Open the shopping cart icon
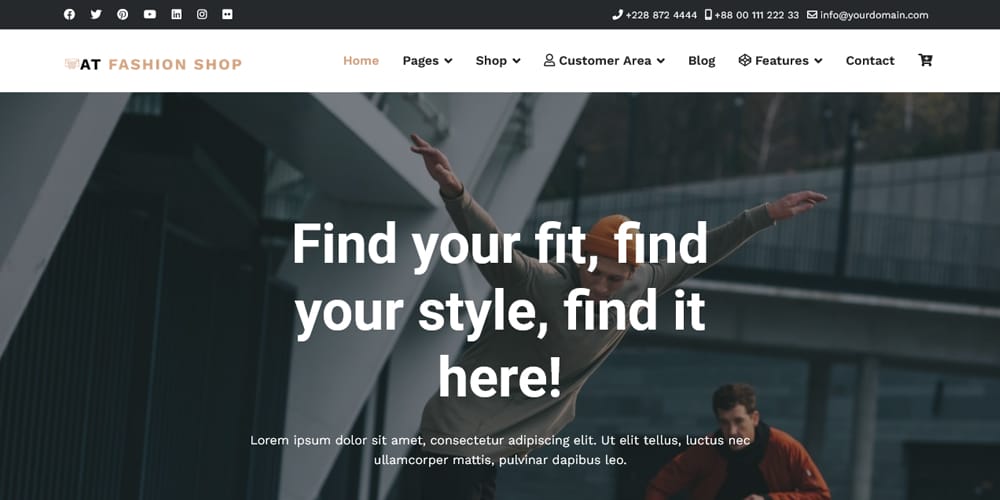The width and height of the screenshot is (1000, 500). (x=925, y=60)
